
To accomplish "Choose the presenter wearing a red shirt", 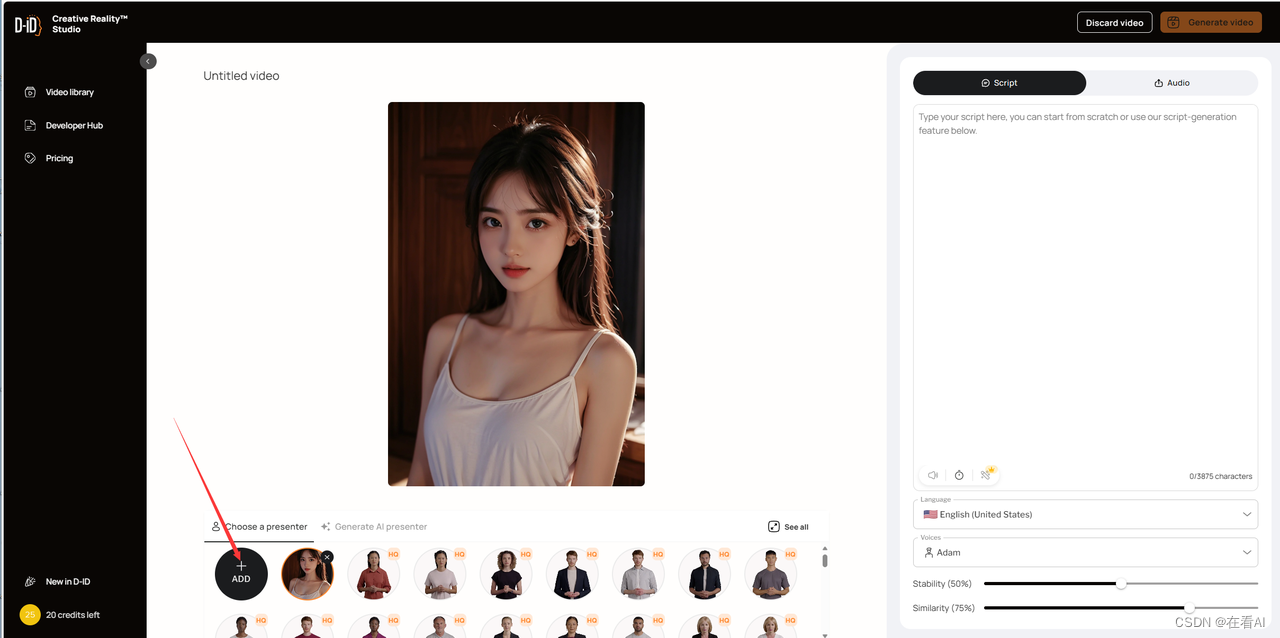I will point(373,574).
